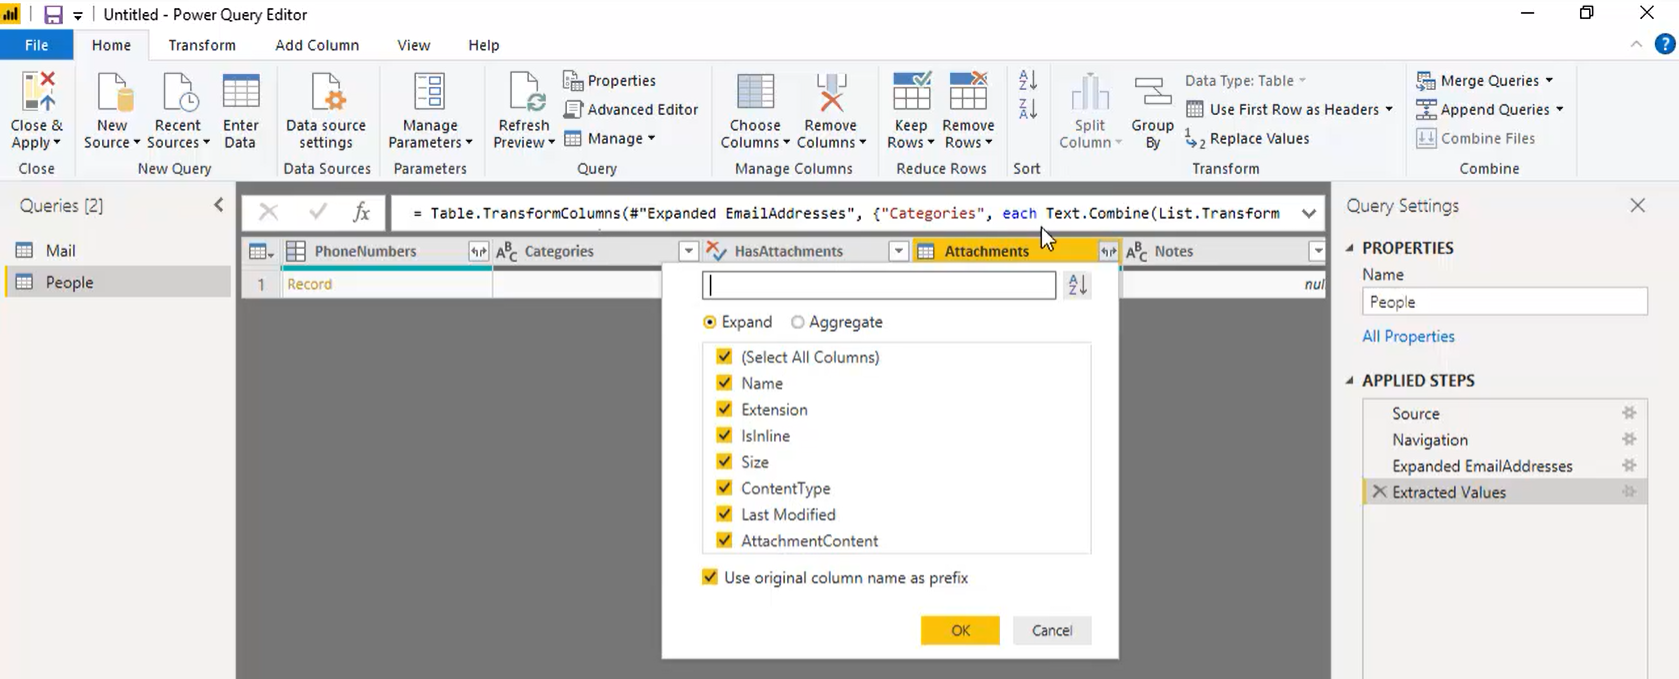Click the Choose Columns icon
The height and width of the screenshot is (679, 1679).
click(x=755, y=92)
